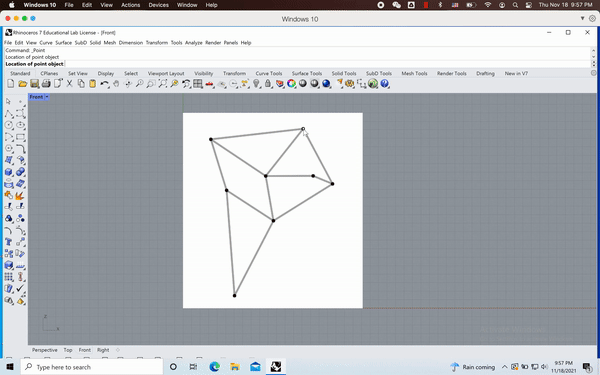600x375 pixels.
Task: Click the Windows taskbar search box
Action: pos(92,367)
